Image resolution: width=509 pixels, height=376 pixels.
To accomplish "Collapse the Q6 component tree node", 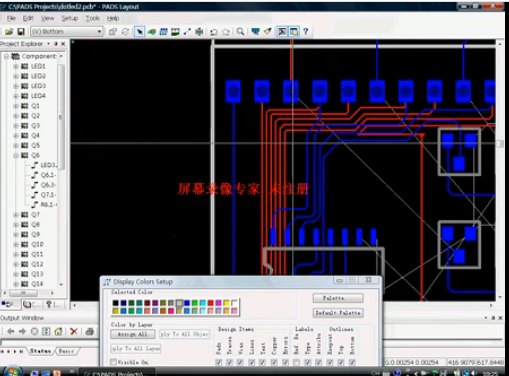I will 16,155.
